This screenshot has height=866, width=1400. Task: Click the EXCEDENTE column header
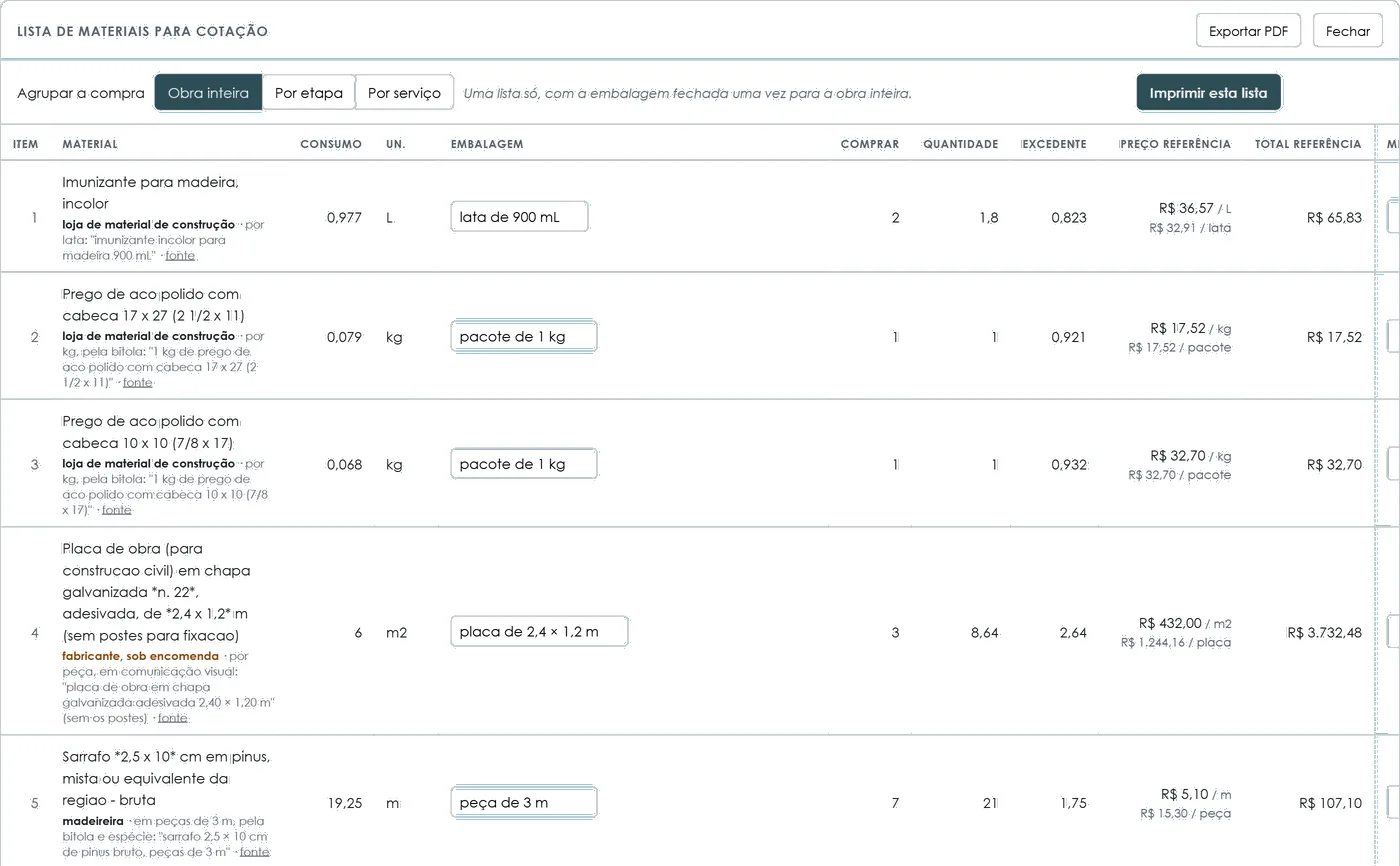[x=1054, y=144]
